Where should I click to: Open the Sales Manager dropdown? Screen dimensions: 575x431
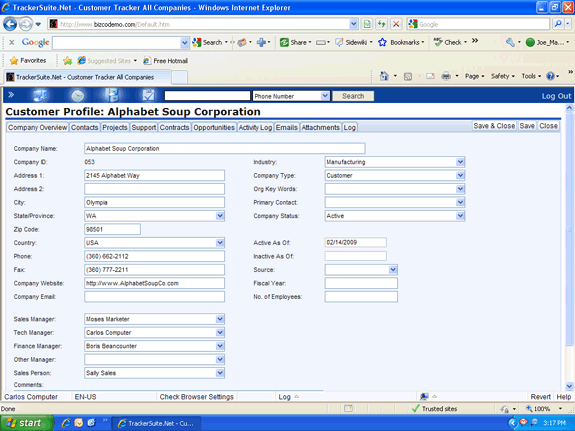pyautogui.click(x=220, y=319)
